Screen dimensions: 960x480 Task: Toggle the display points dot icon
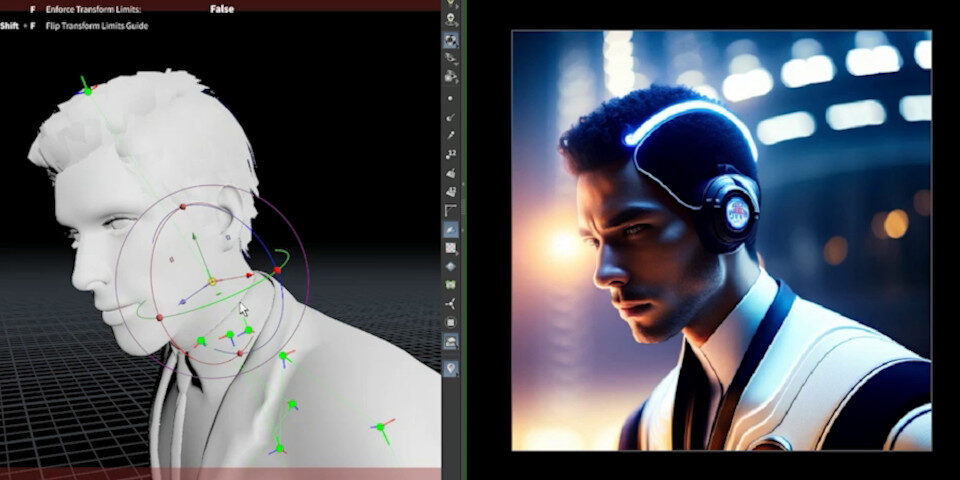pos(451,98)
